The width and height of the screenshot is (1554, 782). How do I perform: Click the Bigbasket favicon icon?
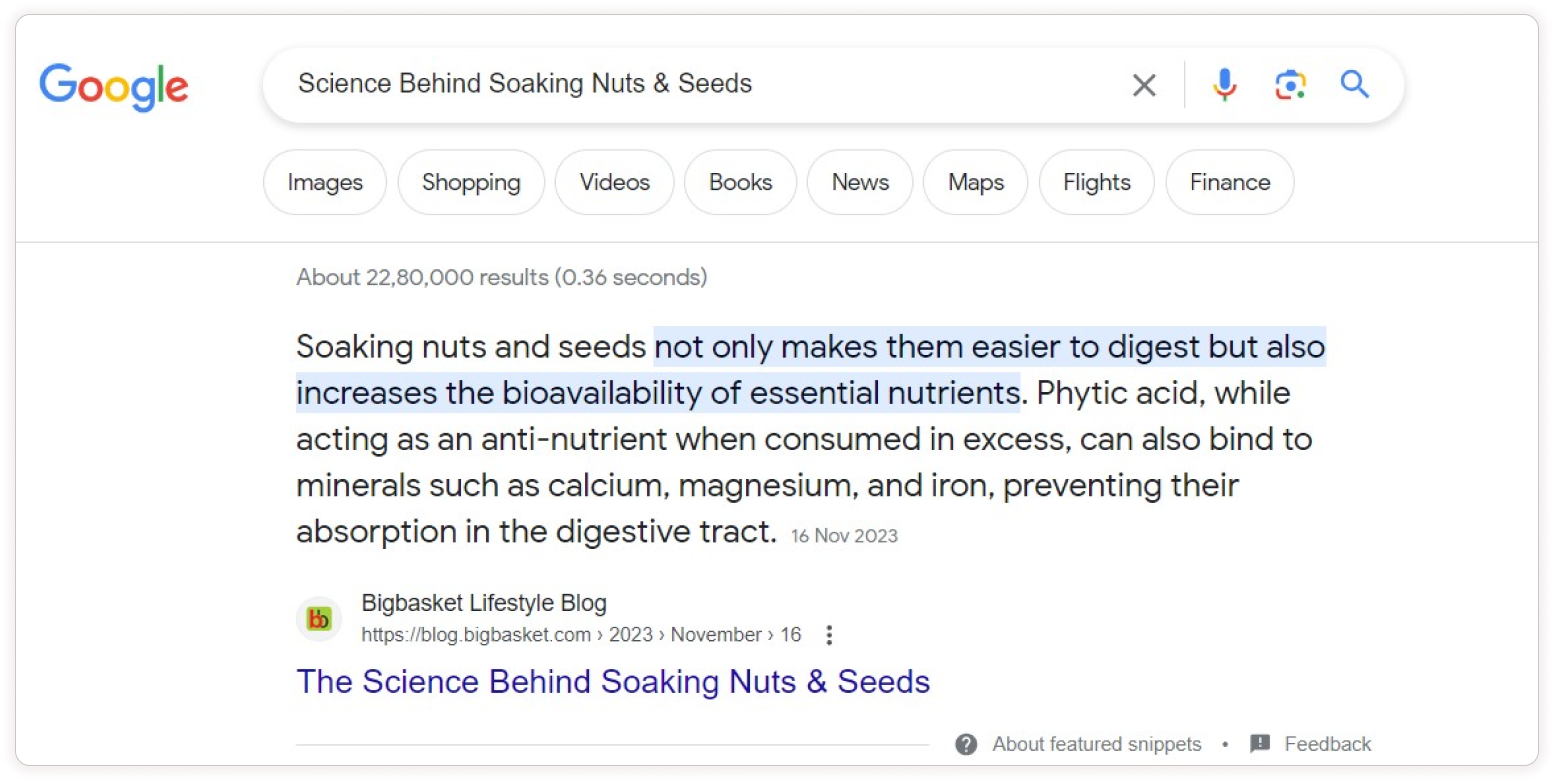pos(319,620)
